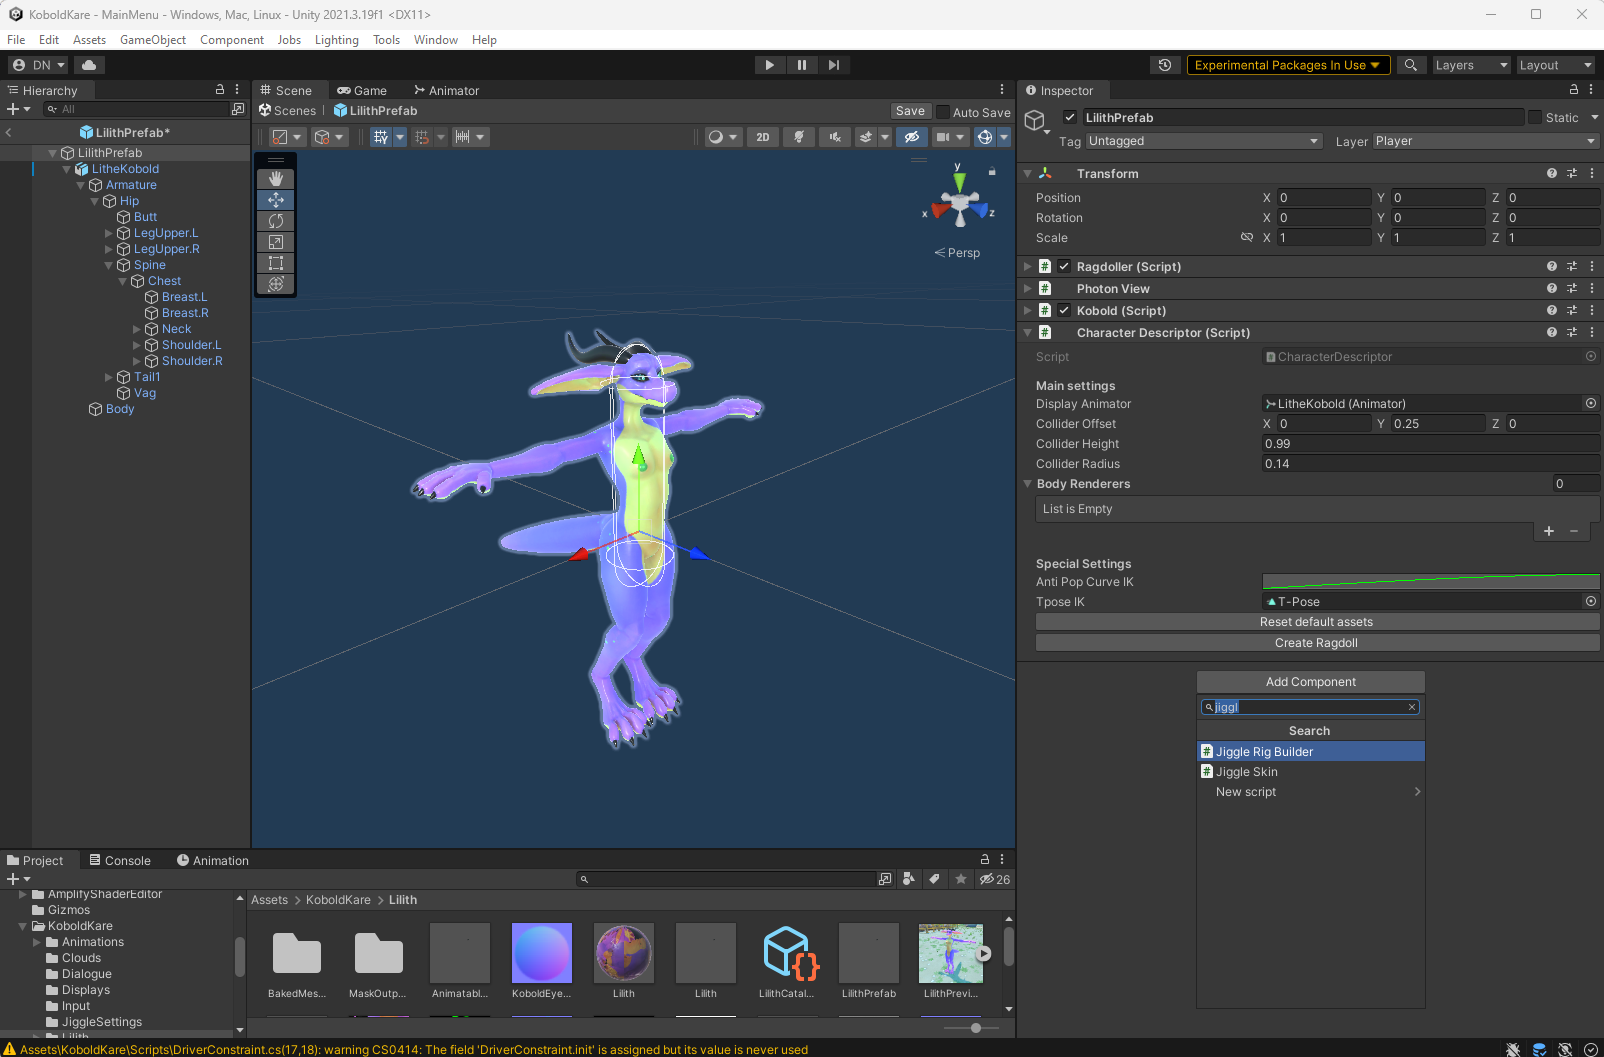Pick object for Display Animator field

click(1591, 404)
